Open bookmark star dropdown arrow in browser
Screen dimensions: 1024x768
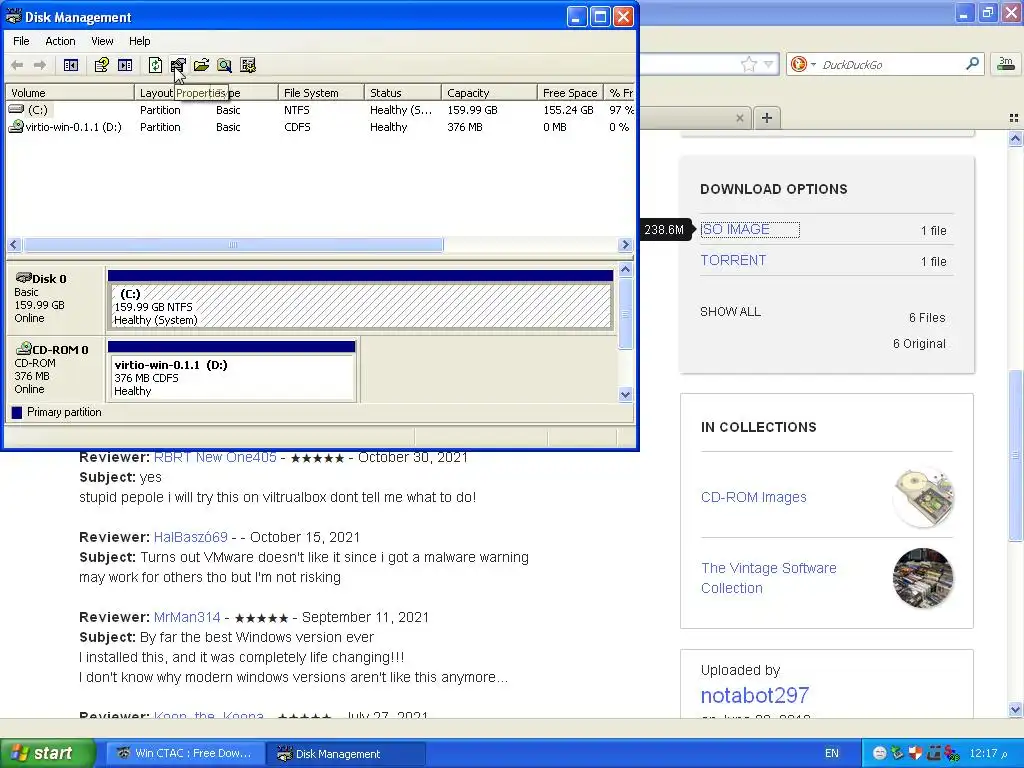769,64
